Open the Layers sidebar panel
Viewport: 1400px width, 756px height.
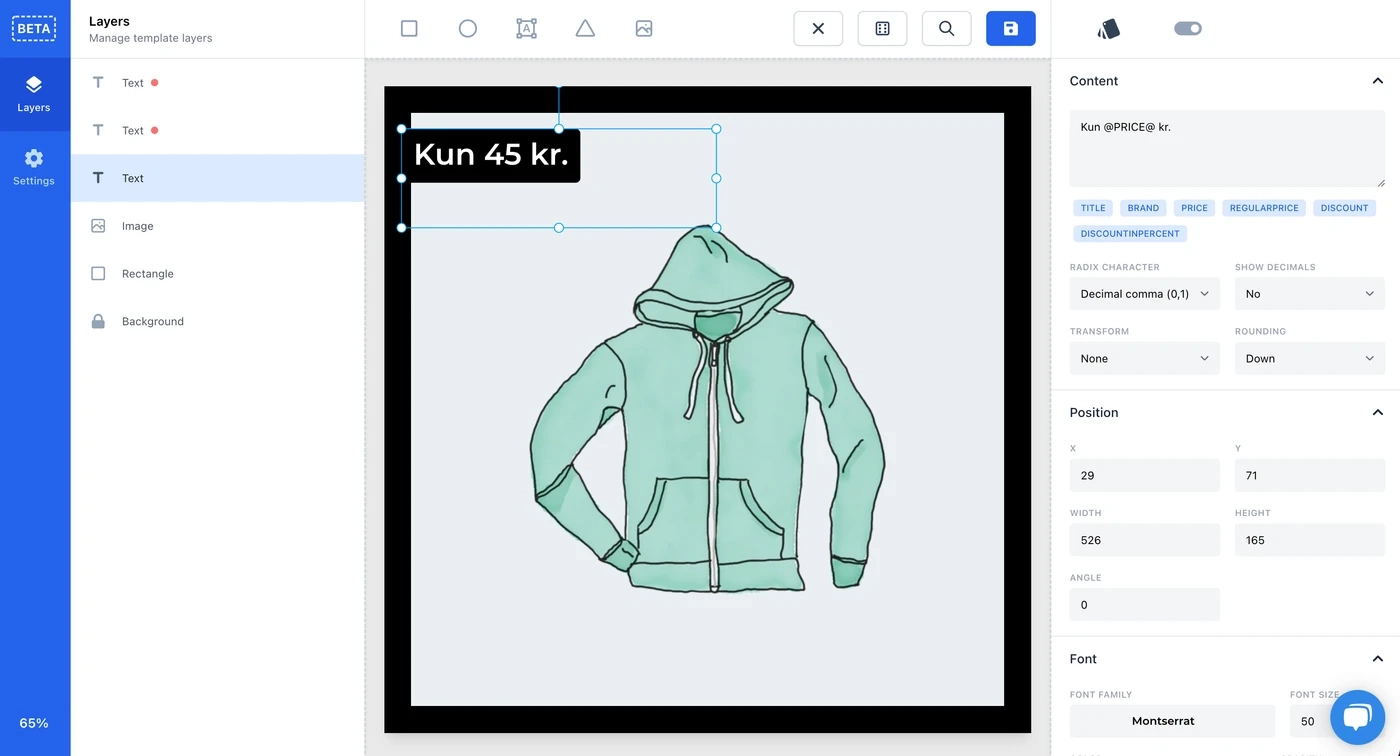[x=34, y=94]
